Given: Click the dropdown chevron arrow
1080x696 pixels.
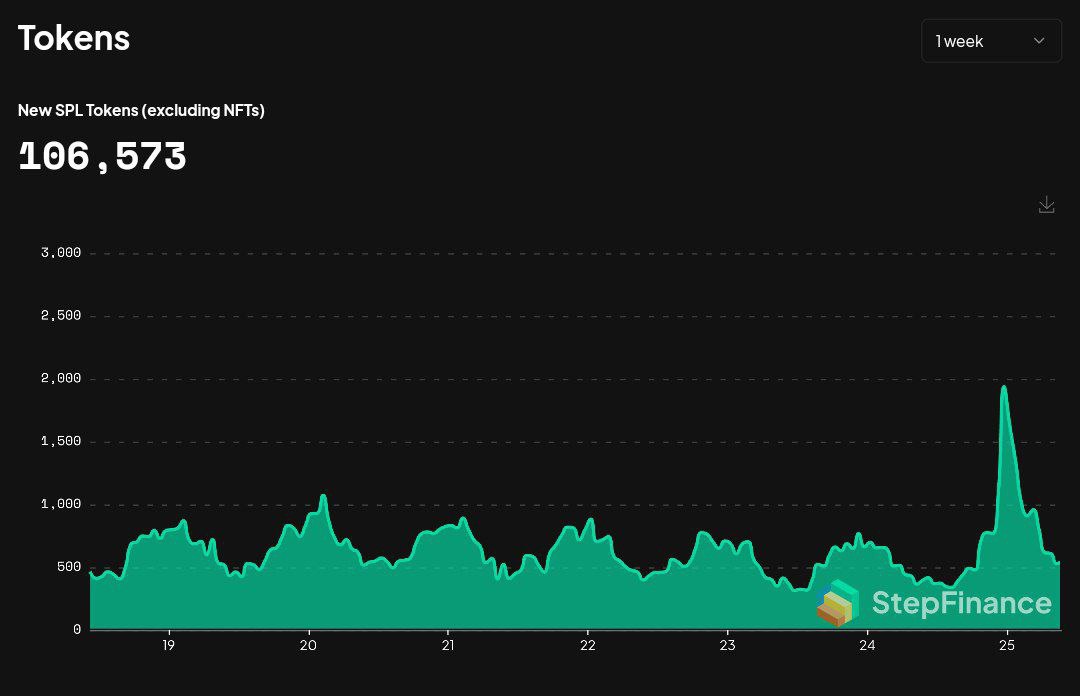Looking at the screenshot, I should [1039, 41].
